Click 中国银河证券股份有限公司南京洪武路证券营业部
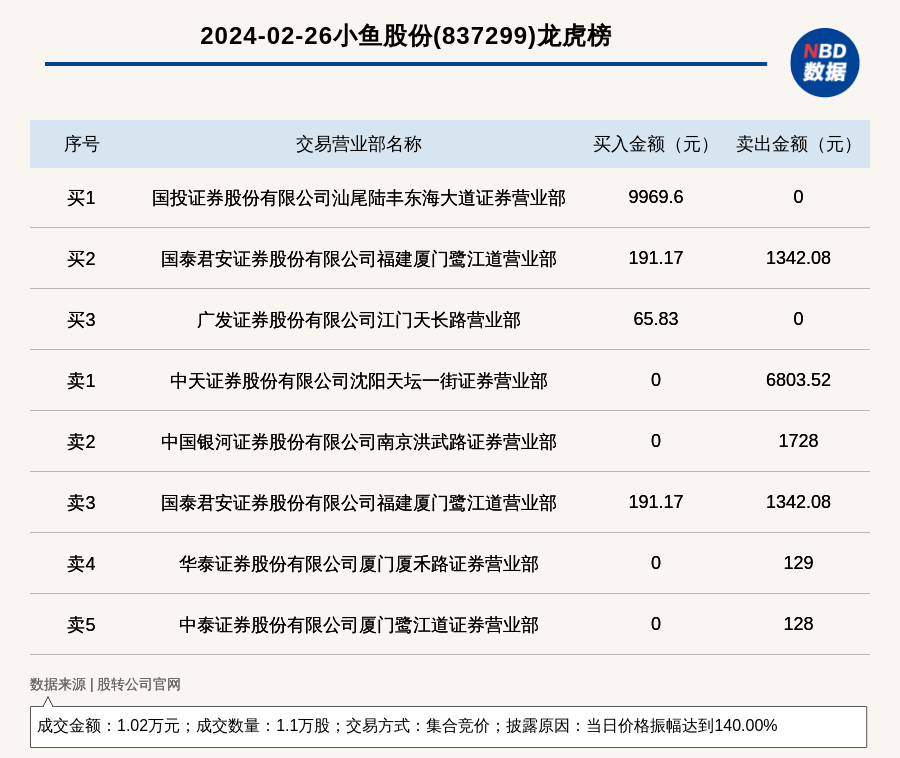 tap(359, 442)
